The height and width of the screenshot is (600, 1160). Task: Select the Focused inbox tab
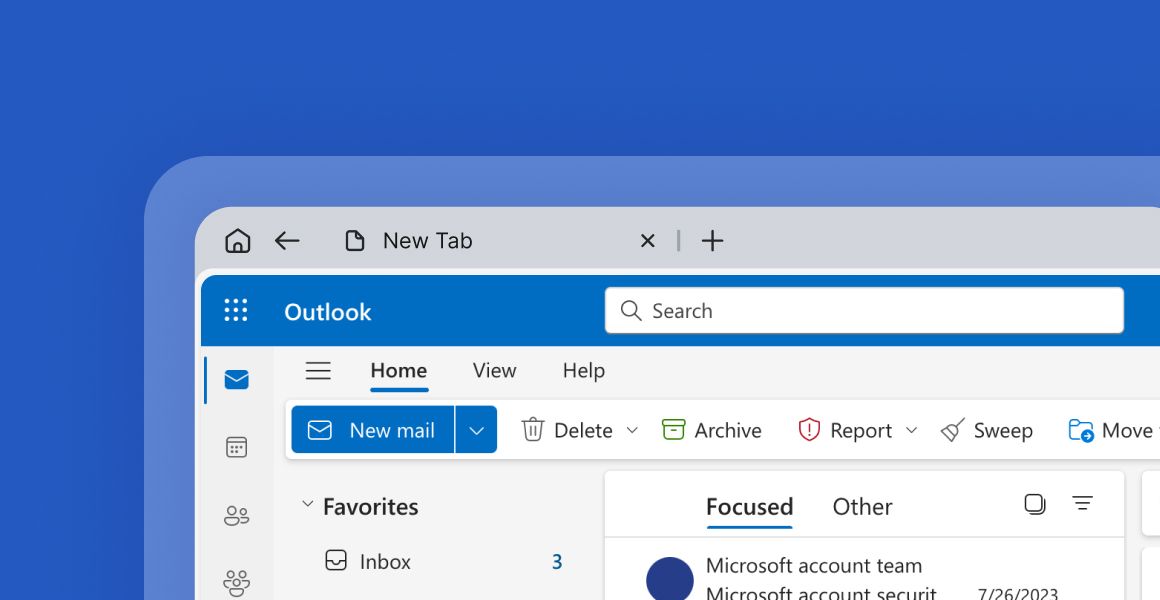click(x=749, y=507)
